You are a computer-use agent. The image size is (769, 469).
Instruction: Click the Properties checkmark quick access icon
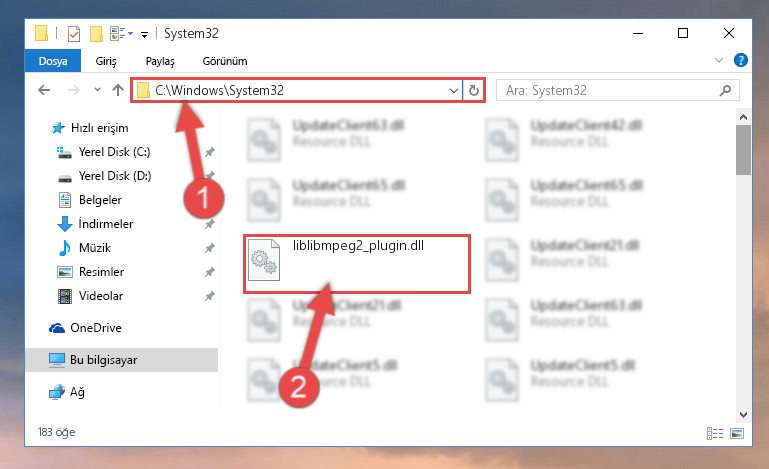pos(74,34)
